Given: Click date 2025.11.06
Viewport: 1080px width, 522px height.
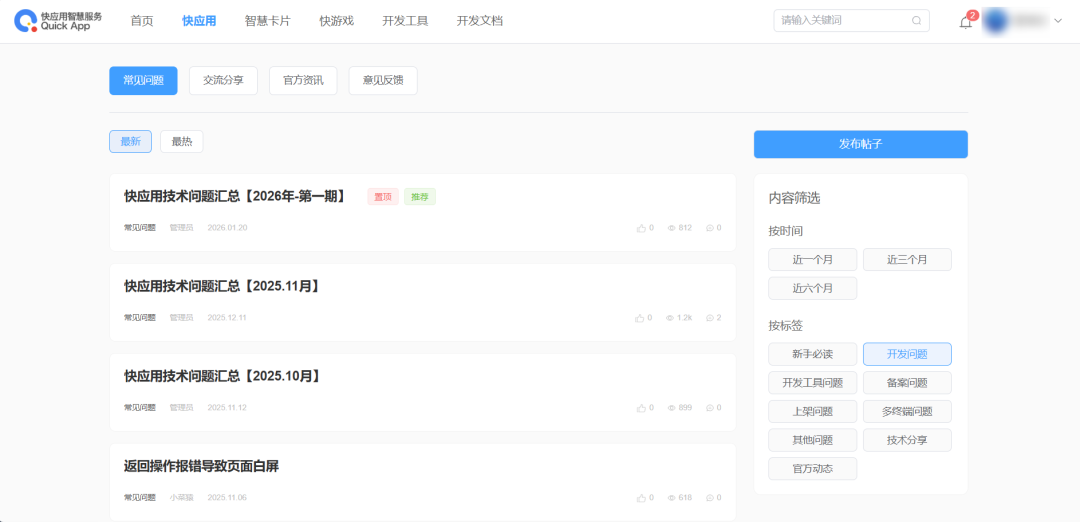Looking at the screenshot, I should [227, 497].
